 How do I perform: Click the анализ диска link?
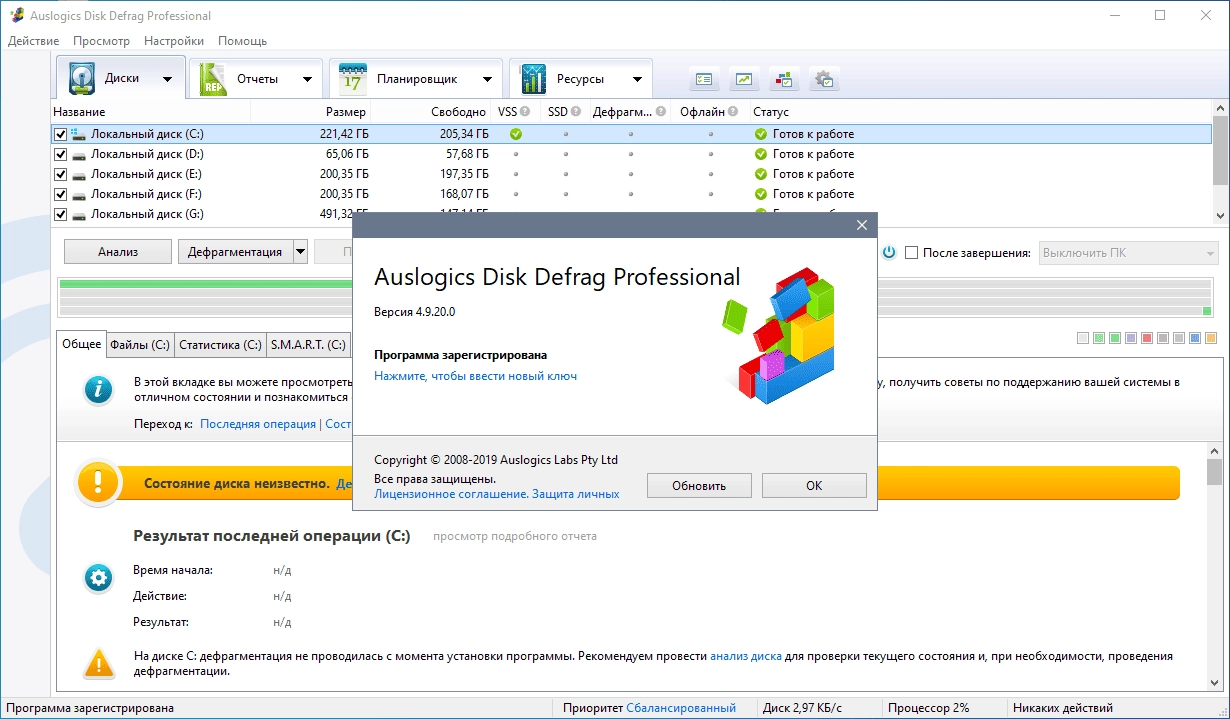(x=746, y=656)
